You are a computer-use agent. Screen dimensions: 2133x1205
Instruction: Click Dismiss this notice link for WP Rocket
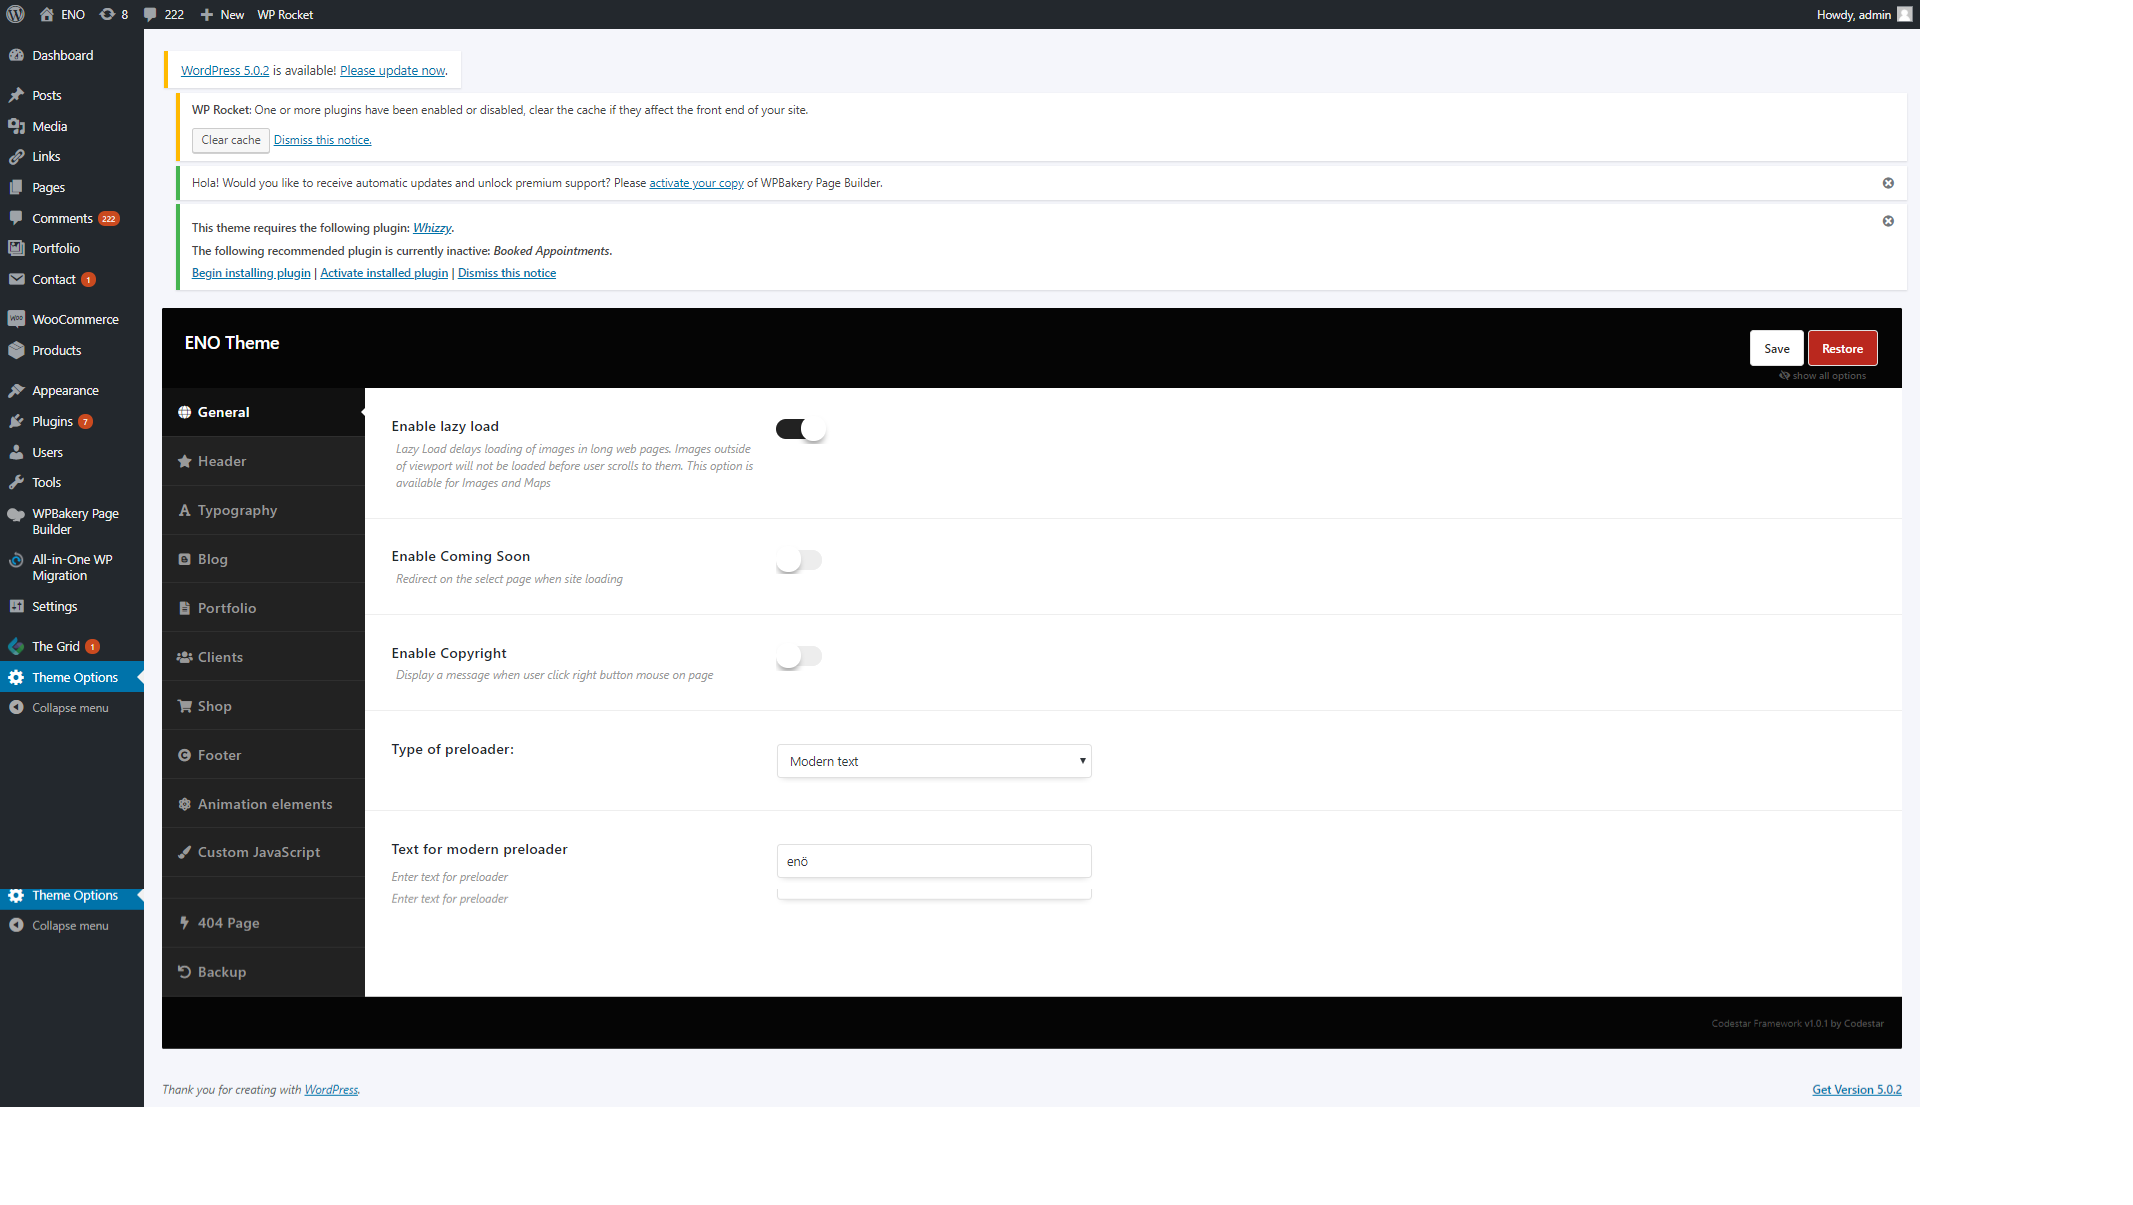tap(322, 140)
